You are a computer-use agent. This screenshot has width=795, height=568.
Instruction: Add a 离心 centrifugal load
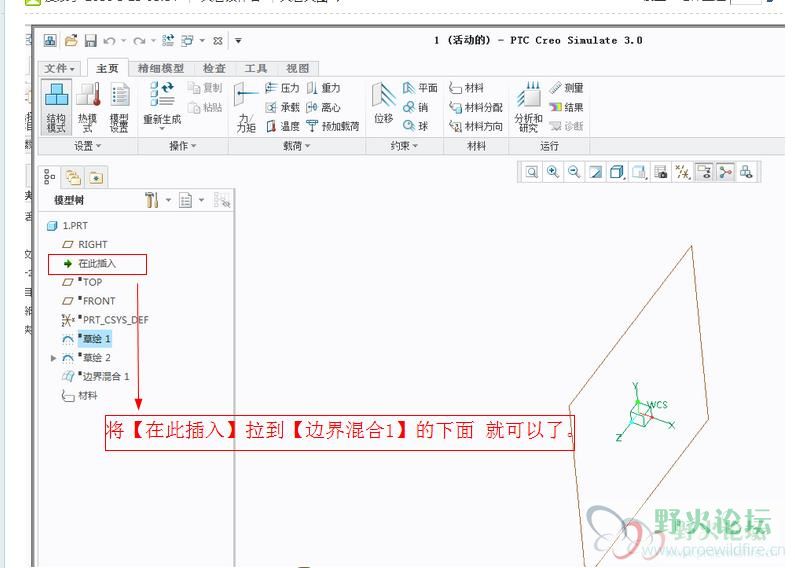click(323, 107)
